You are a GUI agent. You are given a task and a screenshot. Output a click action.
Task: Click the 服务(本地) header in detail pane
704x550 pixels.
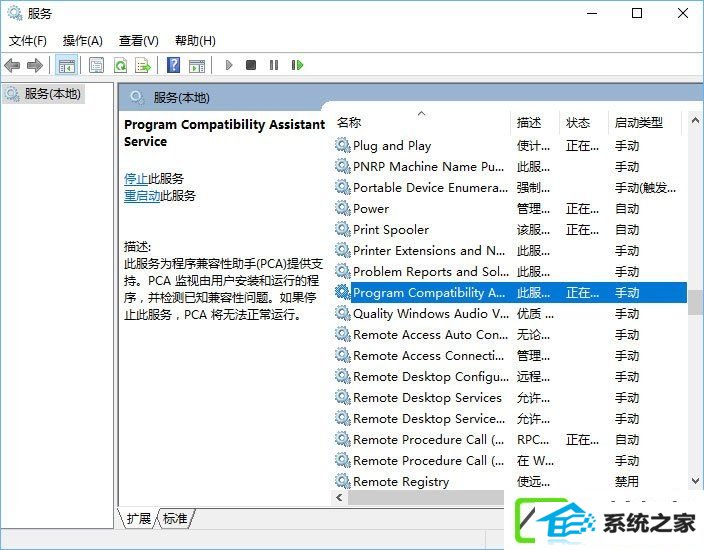click(181, 97)
